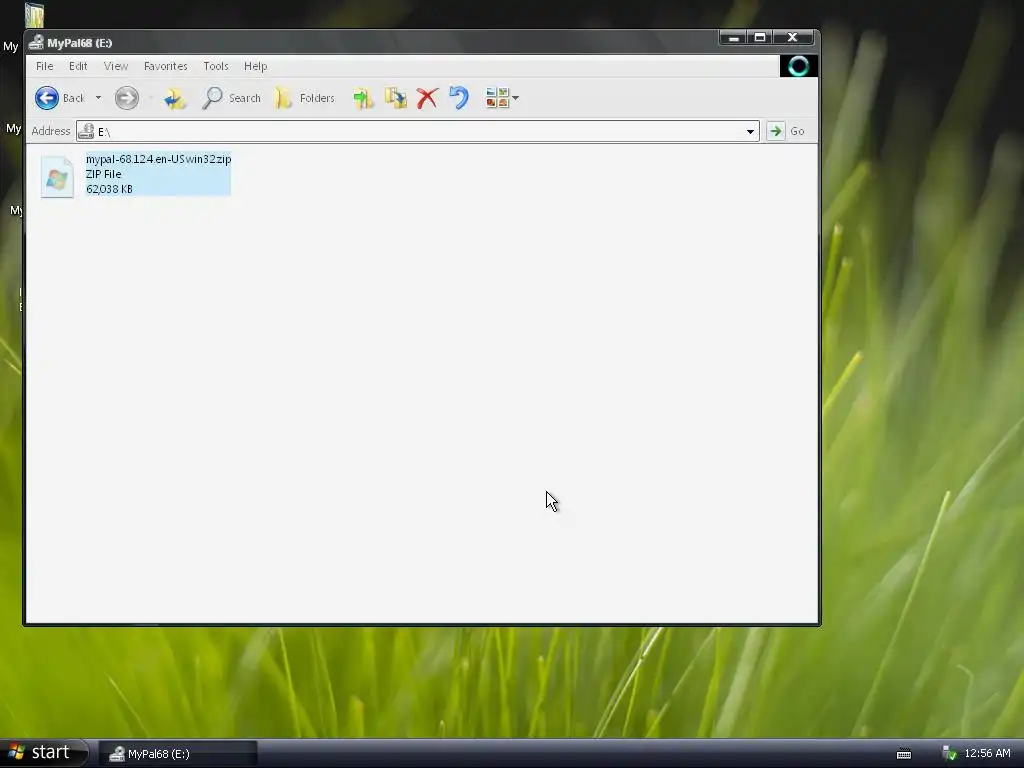Click the Move To toolbar icon
Screen dimensions: 1024x768
(363, 98)
